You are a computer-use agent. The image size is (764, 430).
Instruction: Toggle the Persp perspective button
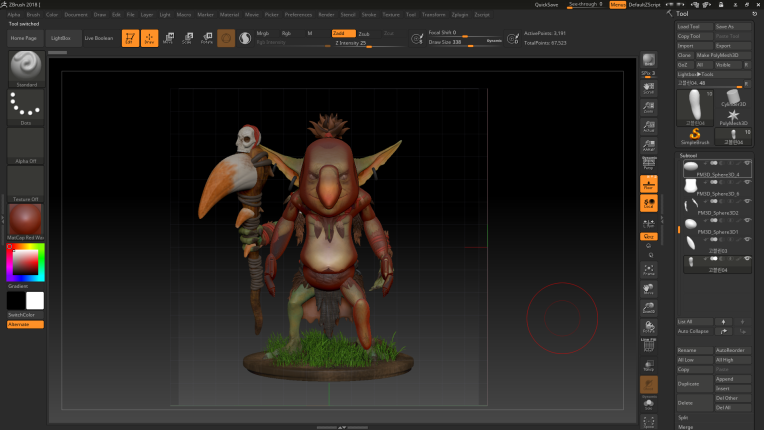click(x=649, y=164)
